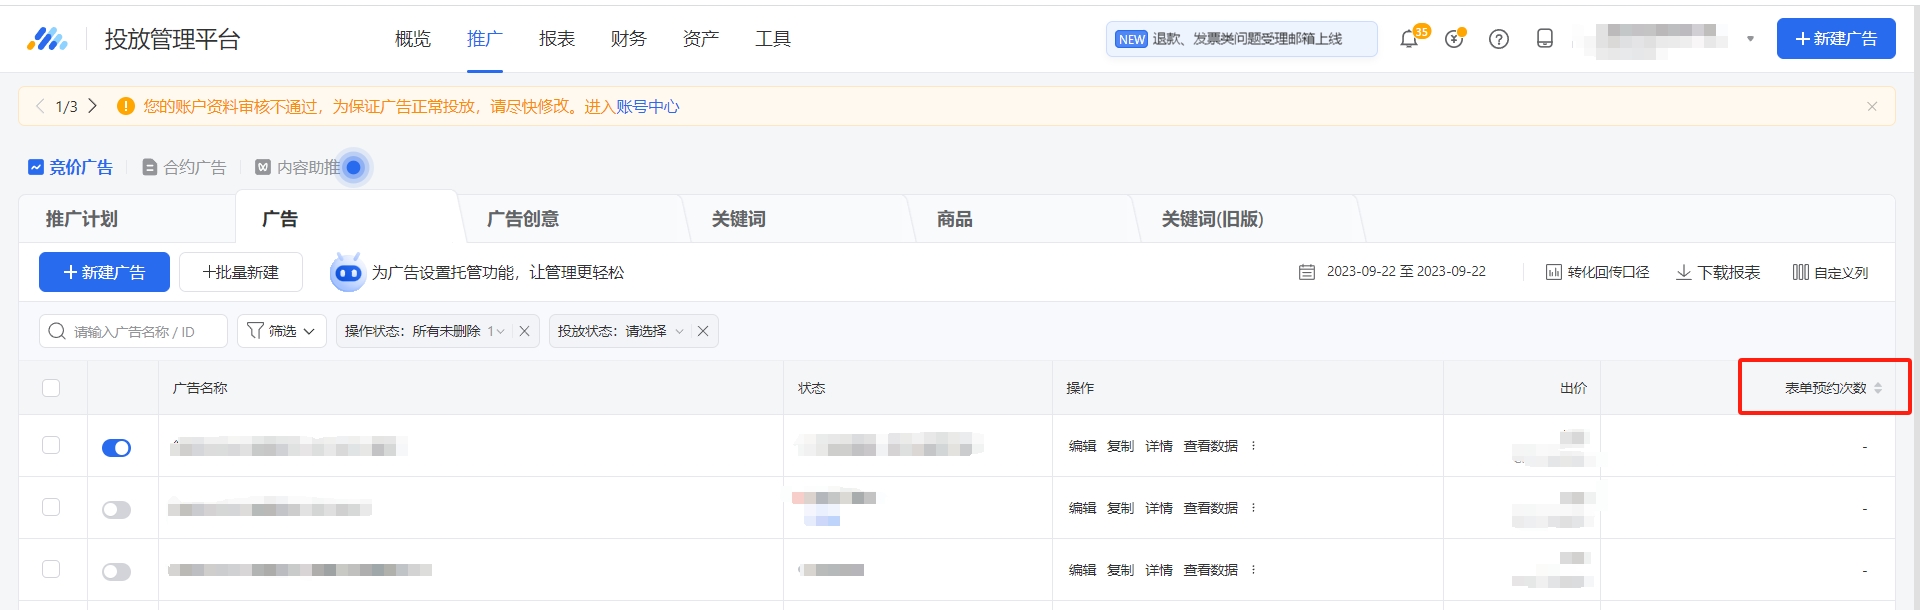Image resolution: width=1920 pixels, height=610 pixels.
Task: Select all ads with header checkbox
Action: coord(51,388)
